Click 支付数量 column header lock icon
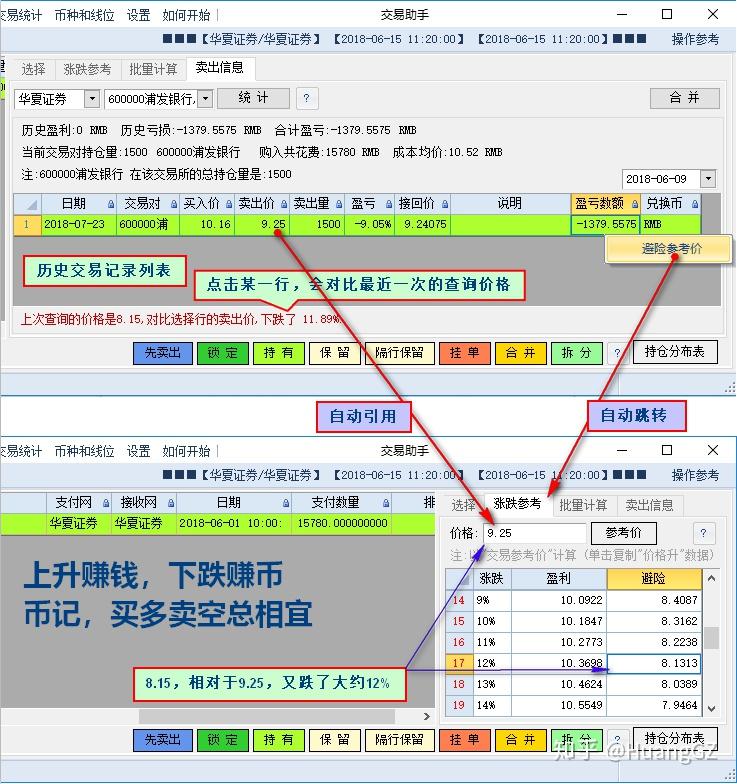 coord(386,503)
